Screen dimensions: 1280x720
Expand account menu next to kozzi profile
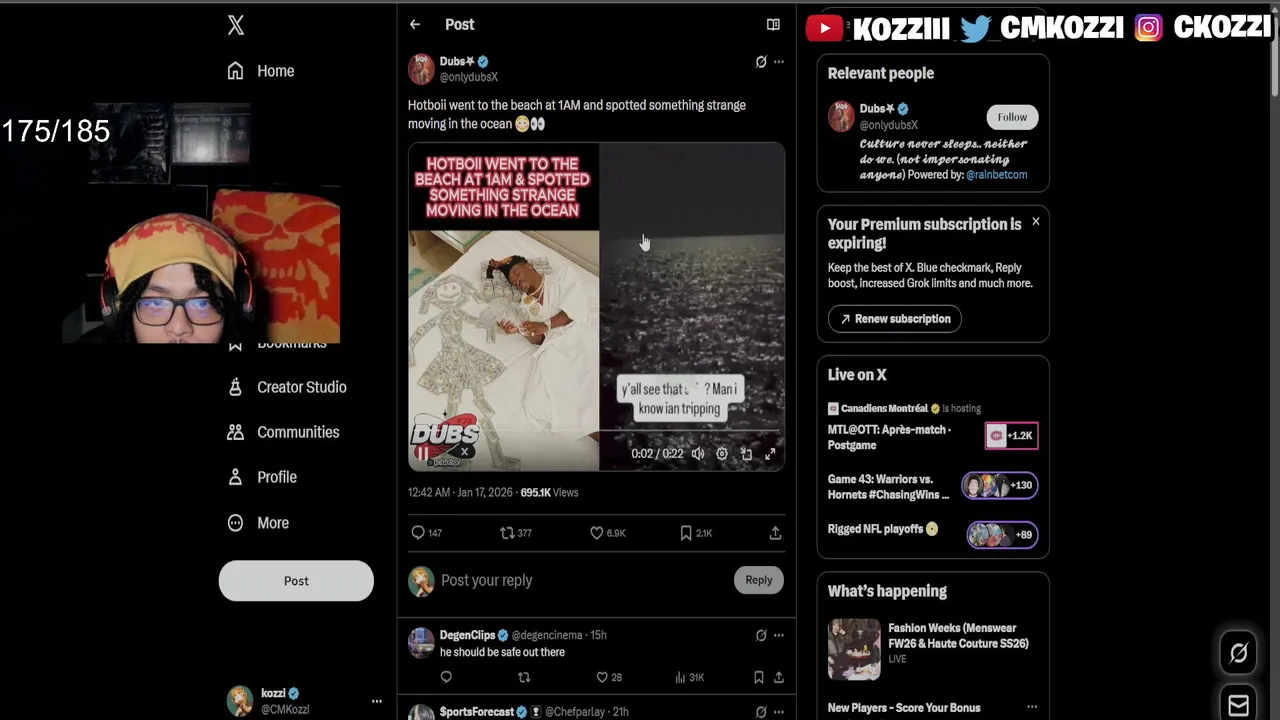[377, 701]
